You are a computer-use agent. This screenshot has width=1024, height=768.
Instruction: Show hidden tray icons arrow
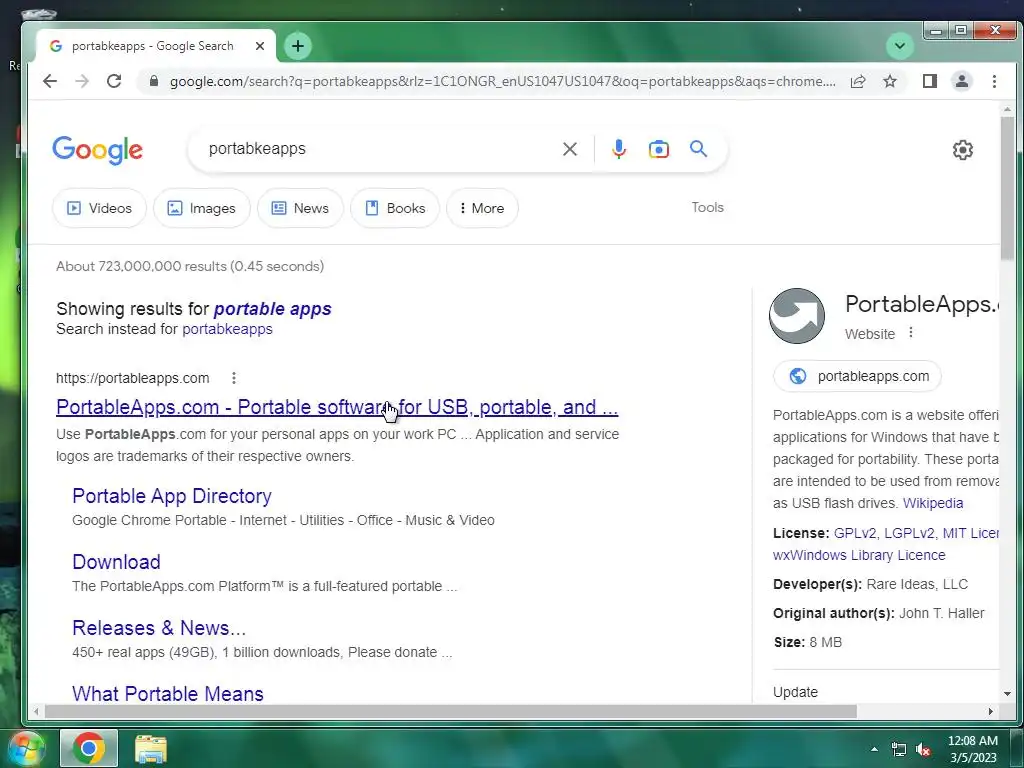[874, 749]
